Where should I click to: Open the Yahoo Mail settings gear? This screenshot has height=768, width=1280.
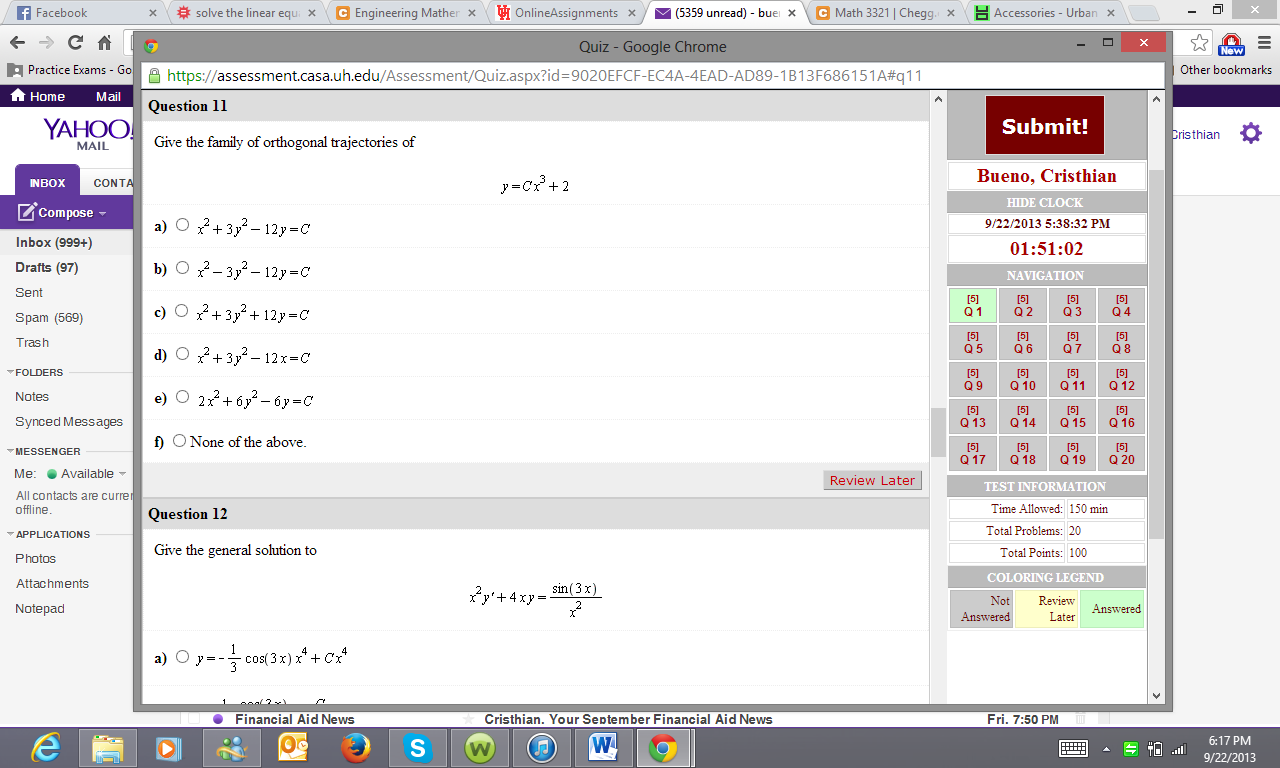tap(1251, 133)
